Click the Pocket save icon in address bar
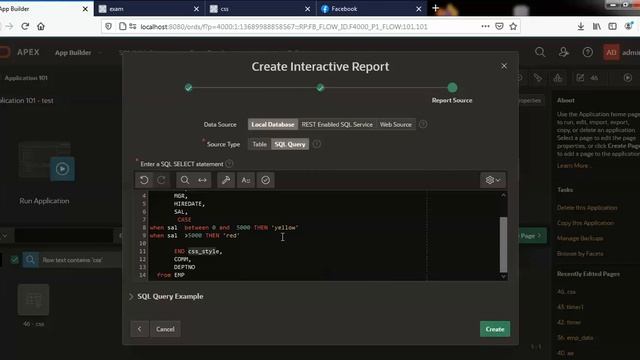 tap(499, 27)
